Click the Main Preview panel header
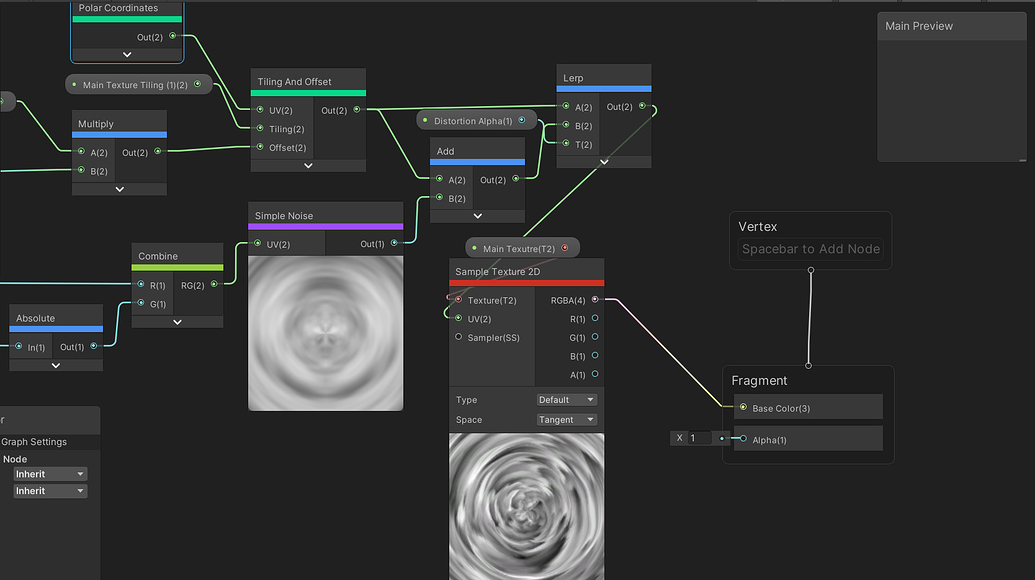The image size is (1035, 580). pos(918,25)
